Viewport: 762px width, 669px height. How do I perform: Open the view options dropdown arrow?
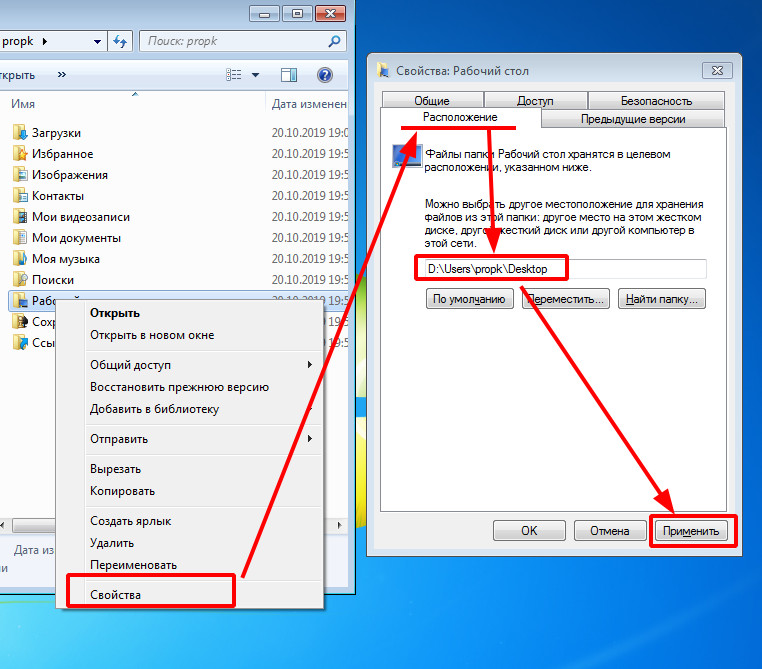(255, 75)
